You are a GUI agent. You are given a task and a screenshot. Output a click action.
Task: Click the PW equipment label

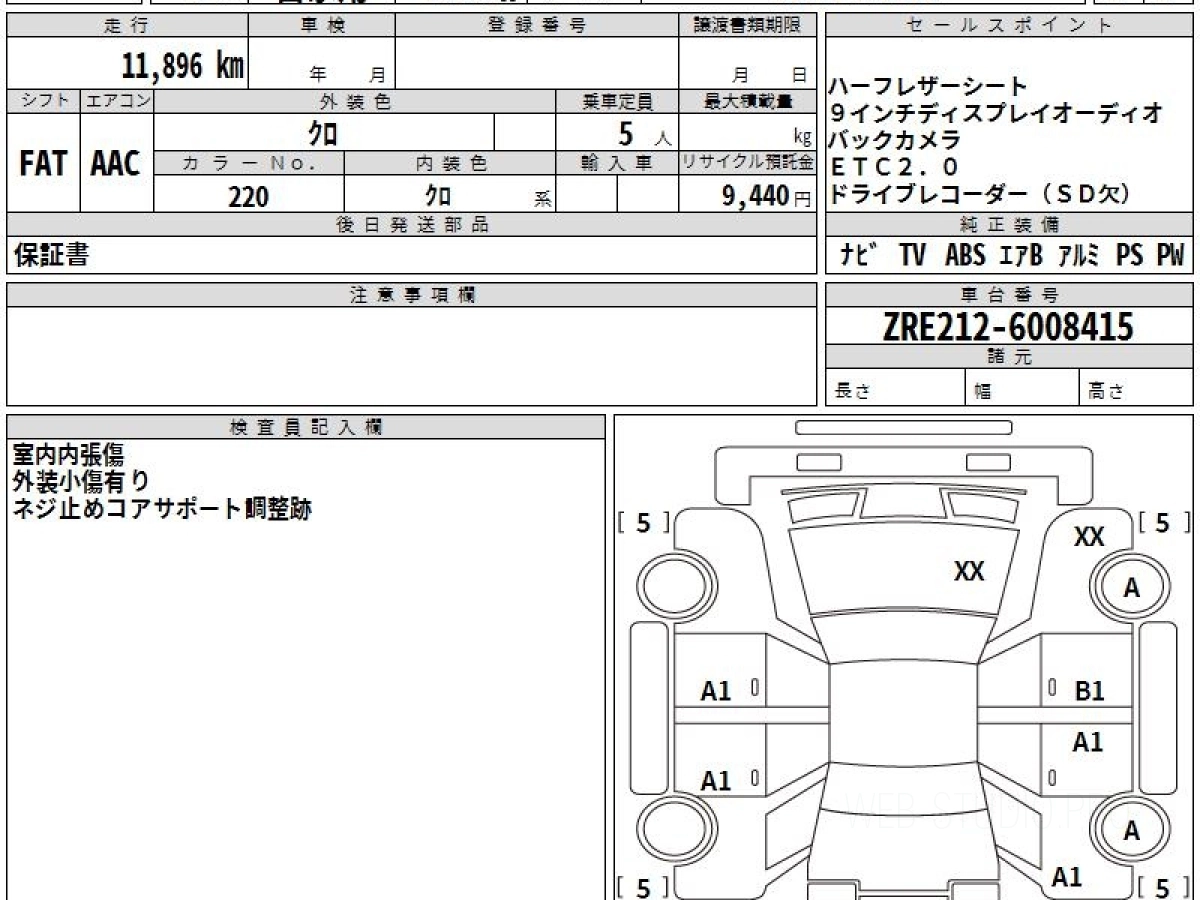point(1170,256)
